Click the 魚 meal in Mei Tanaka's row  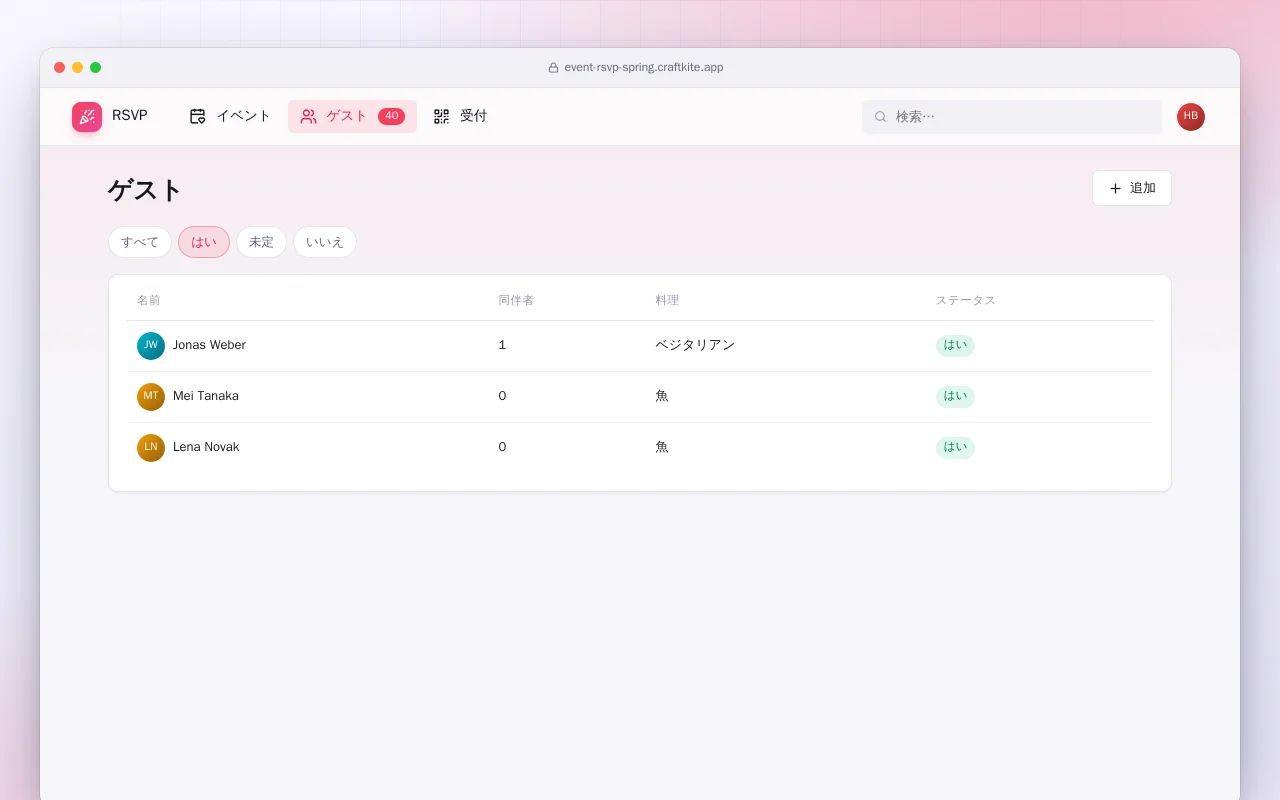662,396
